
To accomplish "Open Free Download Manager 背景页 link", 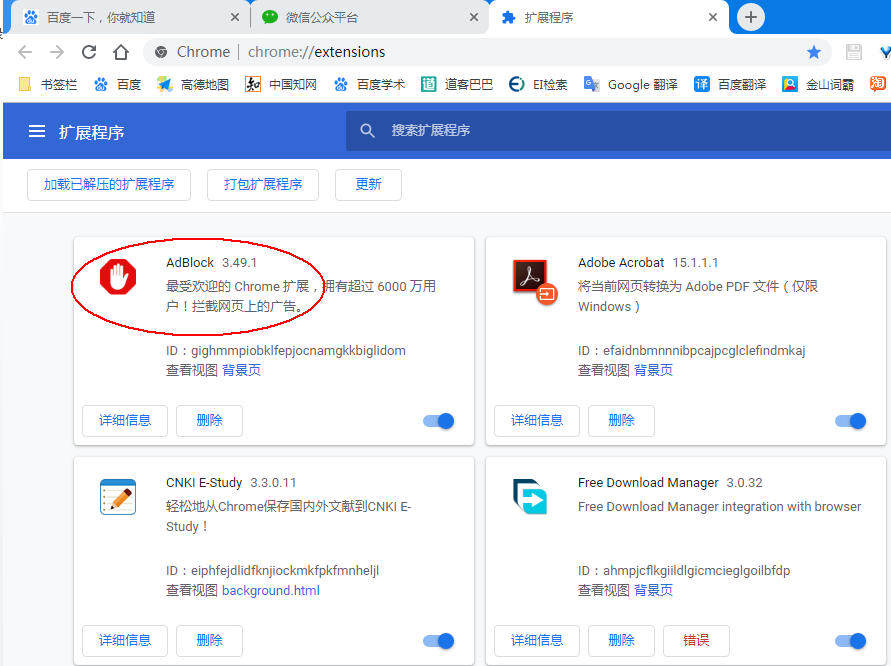I will 653,590.
